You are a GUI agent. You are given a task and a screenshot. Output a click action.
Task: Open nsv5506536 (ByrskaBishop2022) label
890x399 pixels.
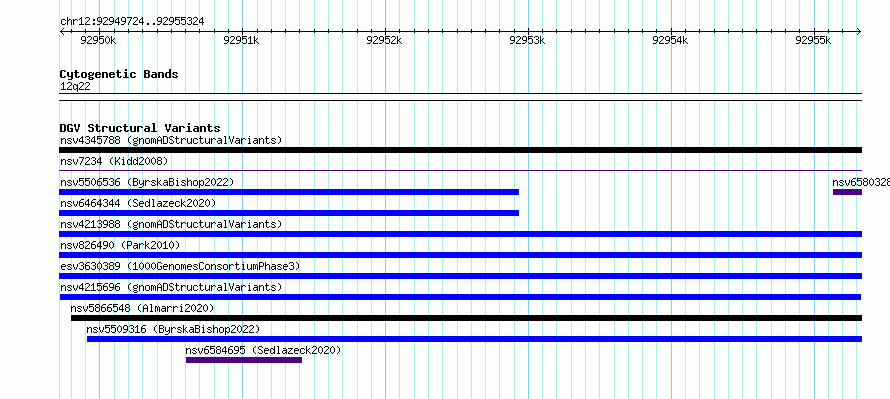(147, 182)
